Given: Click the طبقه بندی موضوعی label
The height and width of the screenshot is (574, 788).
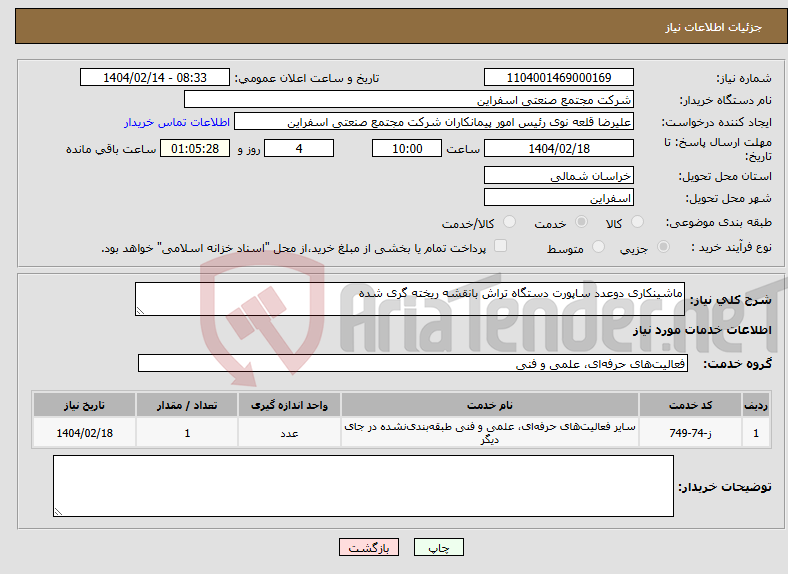Looking at the screenshot, I should coord(719,222).
